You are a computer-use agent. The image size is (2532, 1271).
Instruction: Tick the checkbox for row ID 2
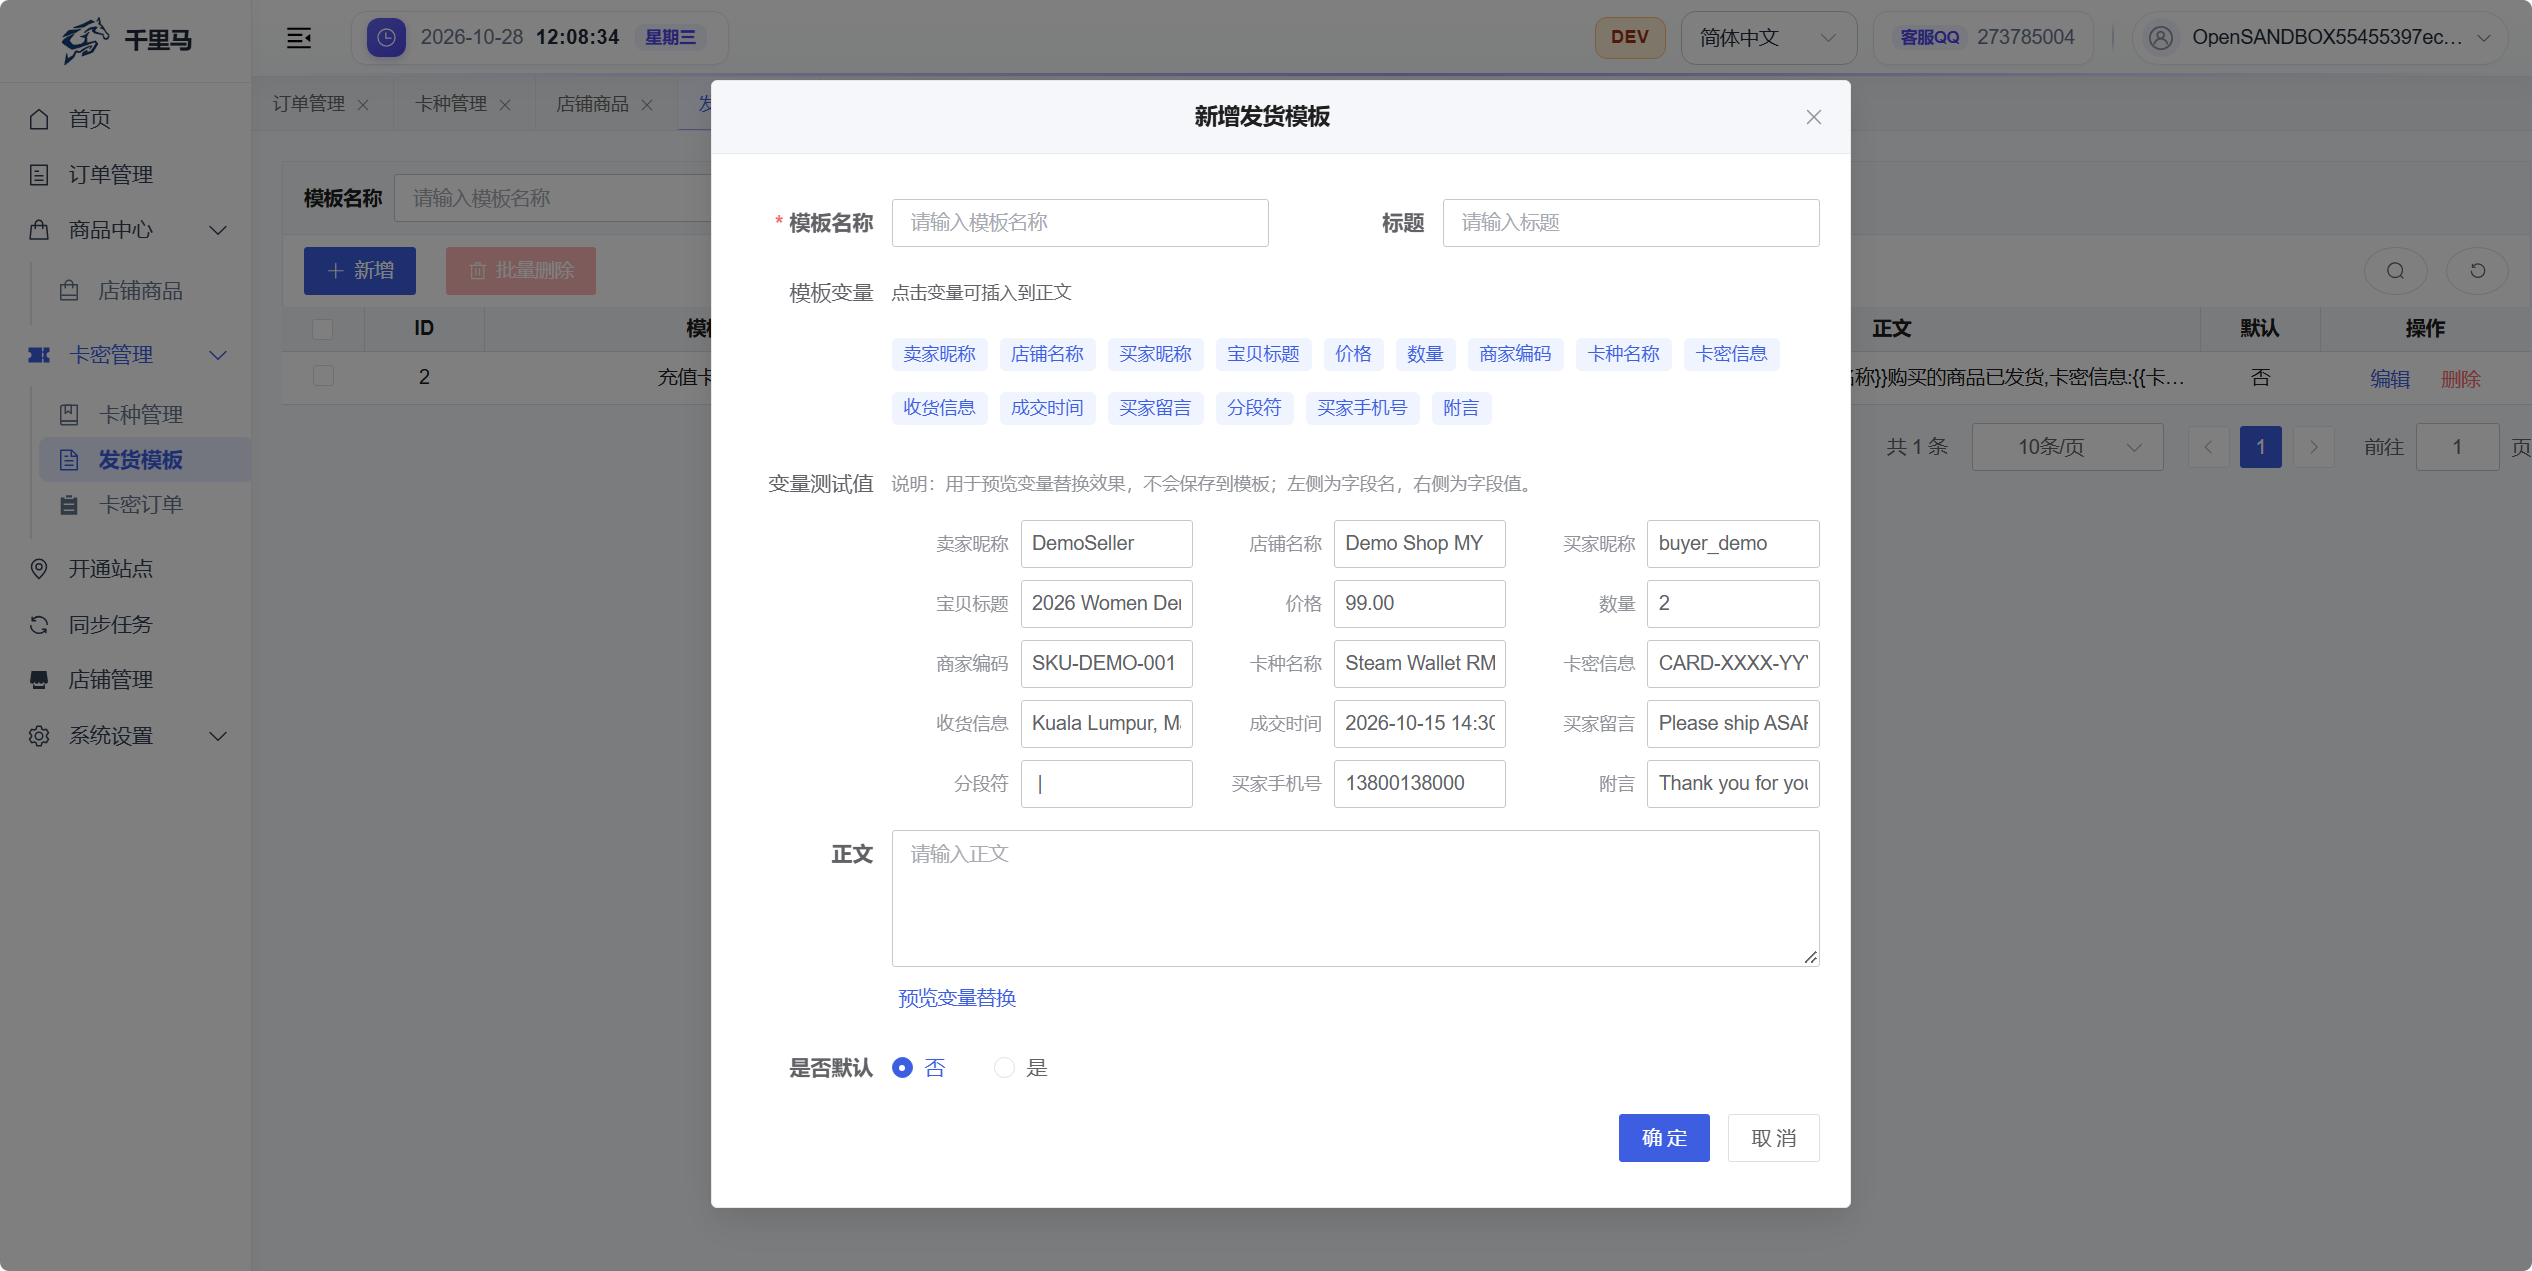322,377
